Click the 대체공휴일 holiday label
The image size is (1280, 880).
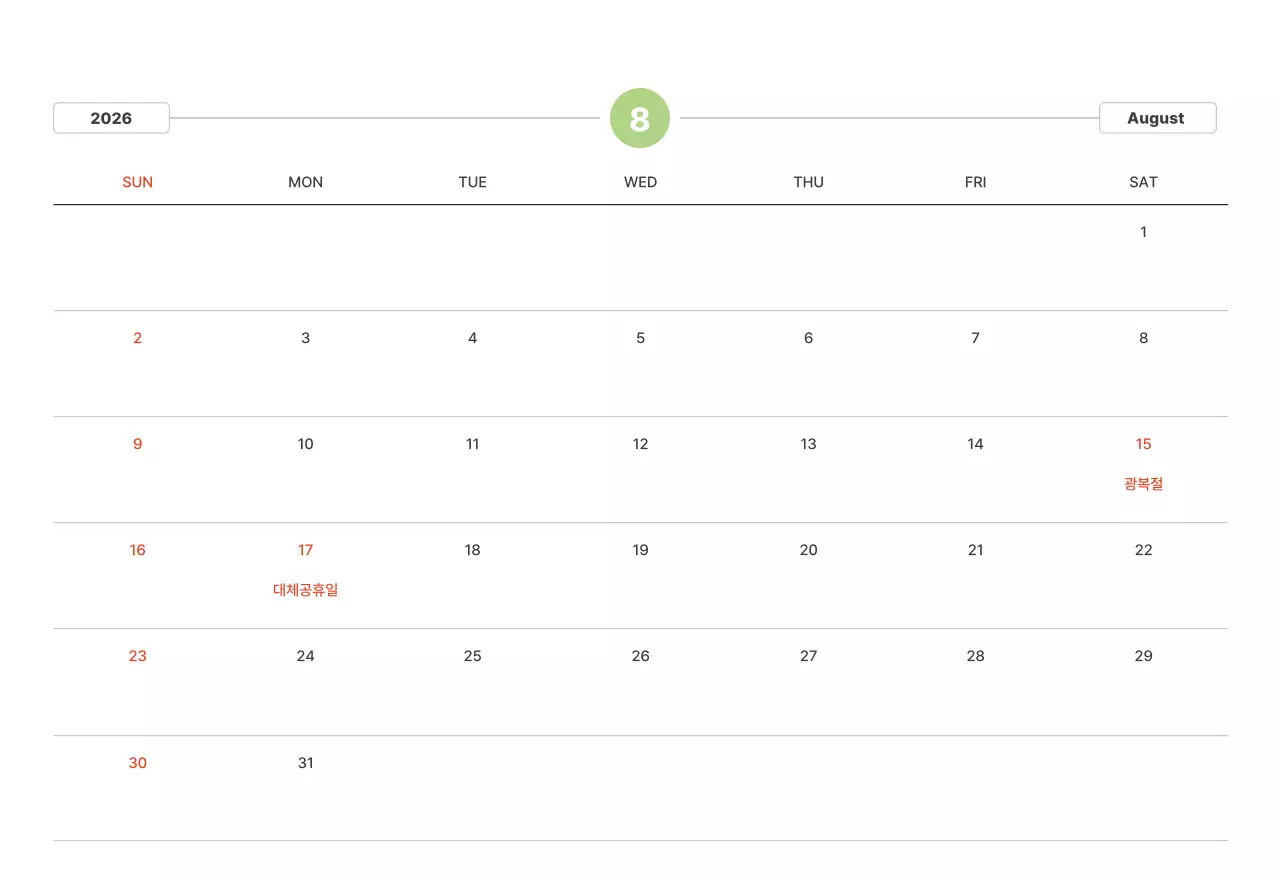point(306,590)
